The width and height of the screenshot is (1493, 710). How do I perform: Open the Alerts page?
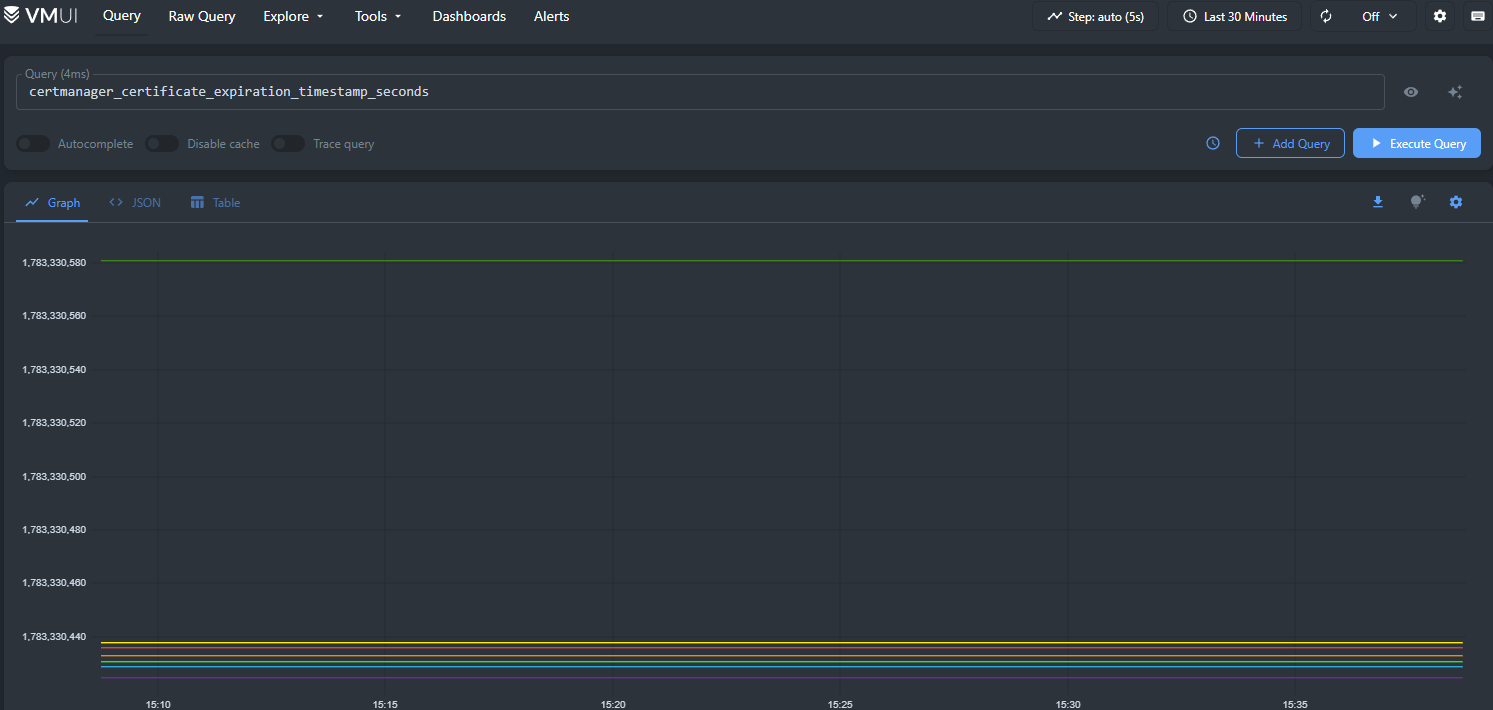552,16
